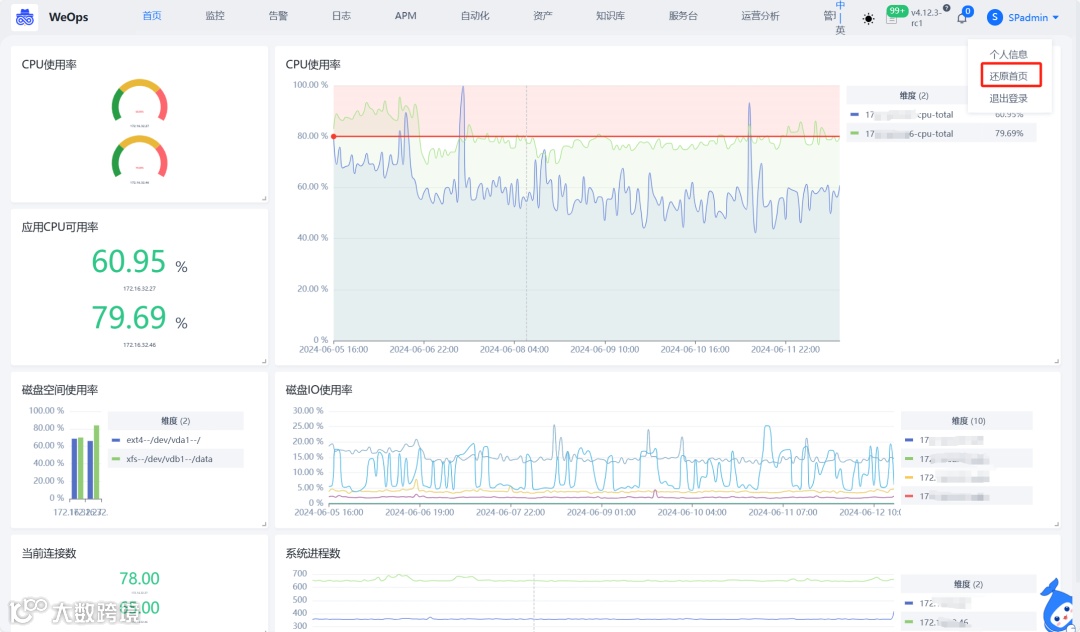The height and width of the screenshot is (632, 1080).
Task: Click the 维度 (10) header in 磁盘IO chart
Action: coord(968,421)
